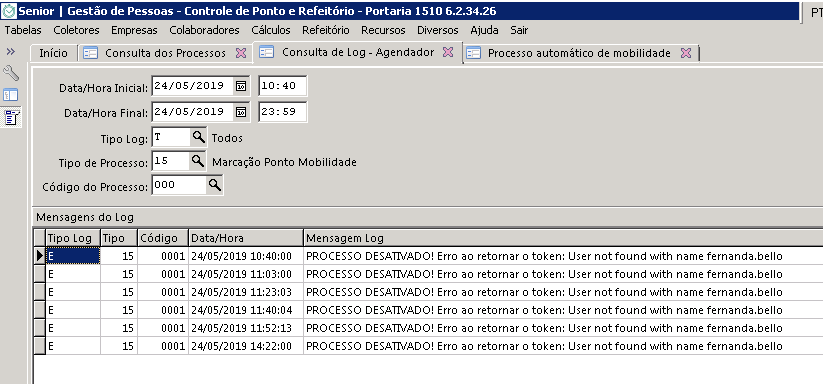
Task: Expand the sidebar with double chevron
Action: tap(10, 51)
